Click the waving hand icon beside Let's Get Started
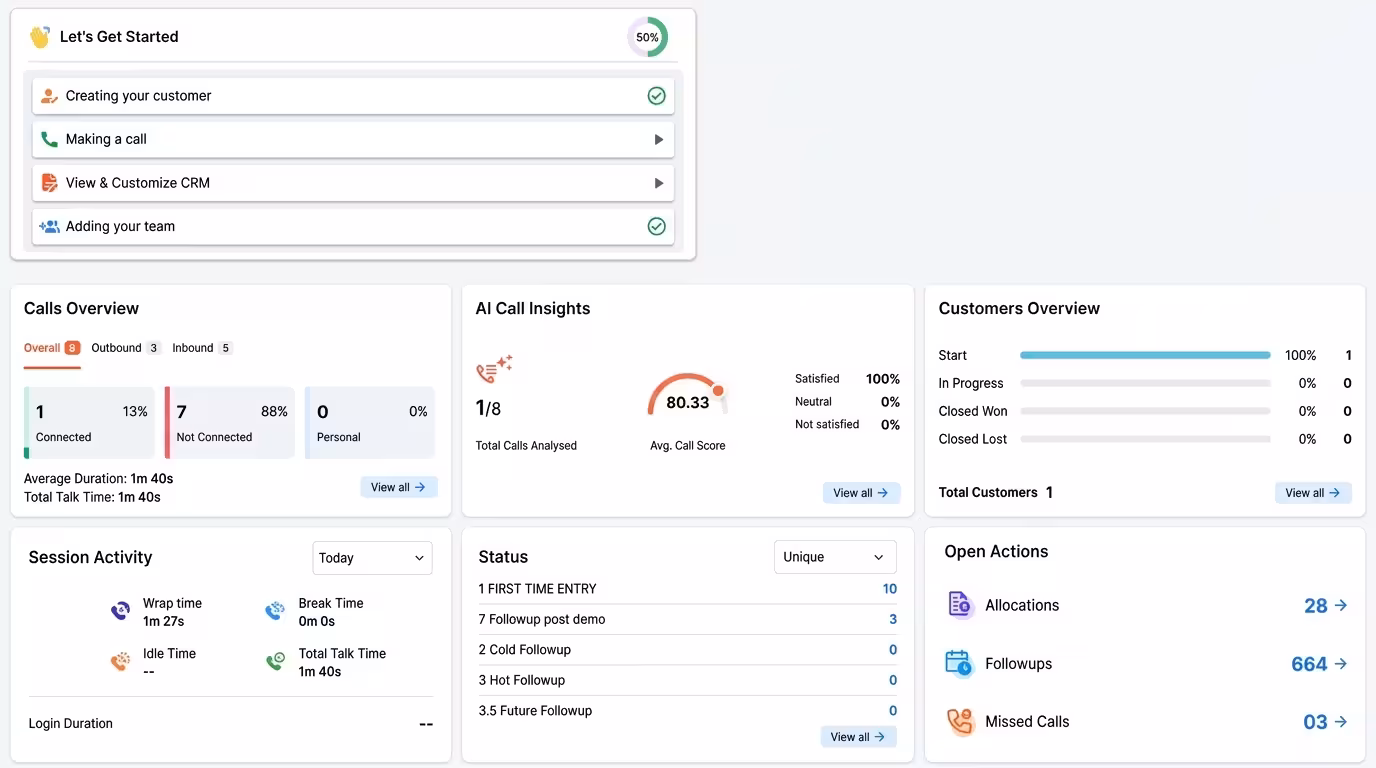The image size is (1376, 768). click(x=40, y=37)
